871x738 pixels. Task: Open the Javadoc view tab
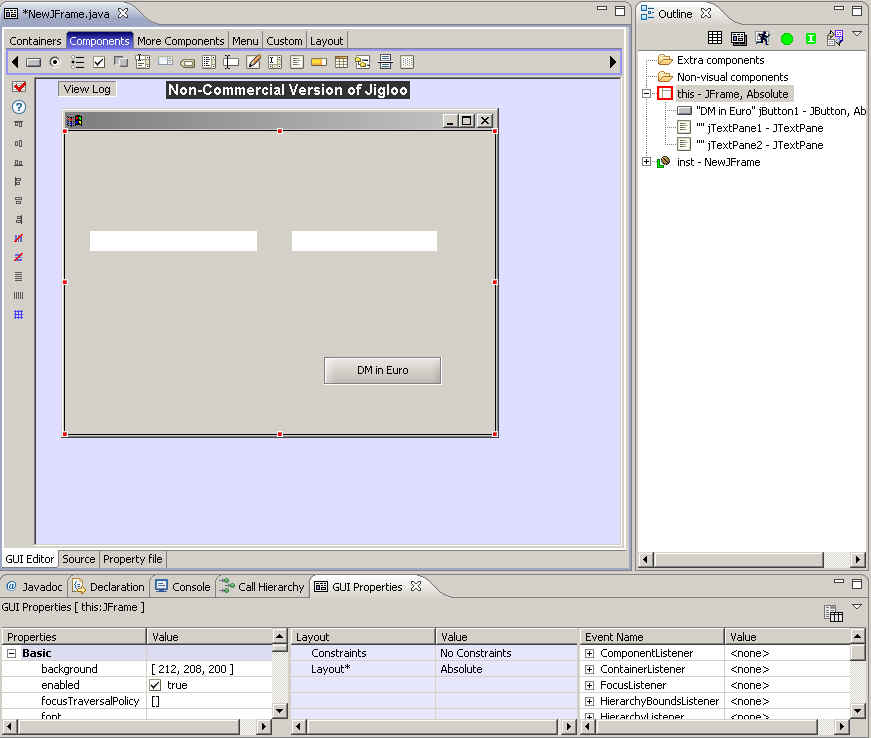(x=34, y=587)
